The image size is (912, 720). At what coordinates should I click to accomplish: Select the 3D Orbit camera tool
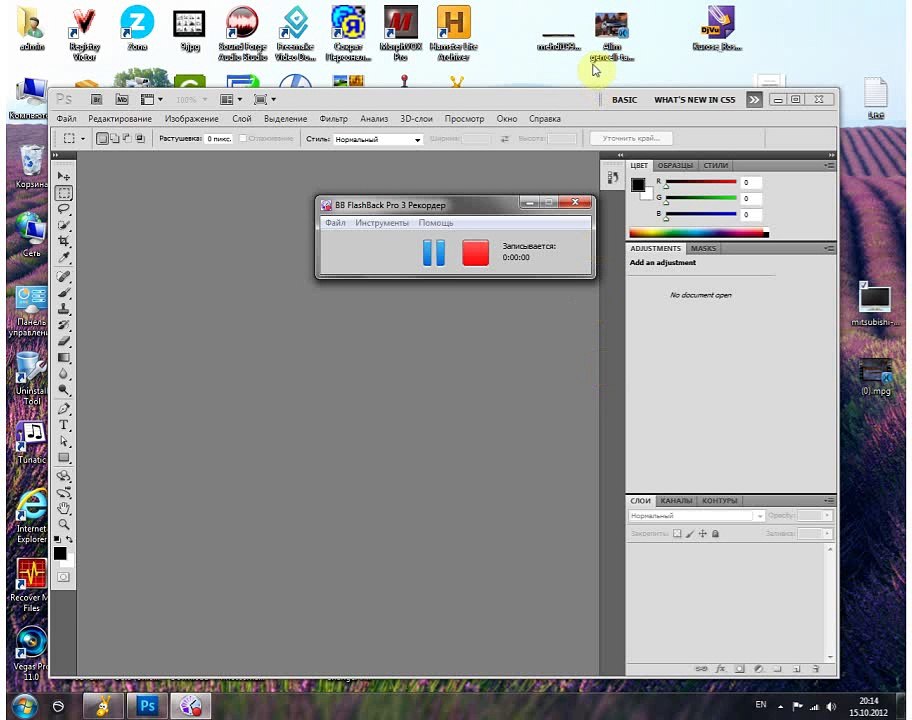[63, 493]
